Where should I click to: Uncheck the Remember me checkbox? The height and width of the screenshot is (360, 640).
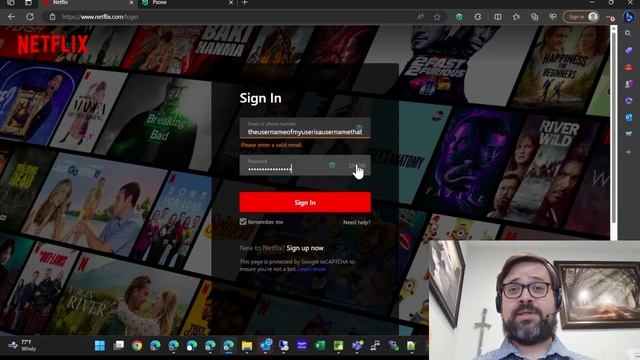(x=243, y=222)
